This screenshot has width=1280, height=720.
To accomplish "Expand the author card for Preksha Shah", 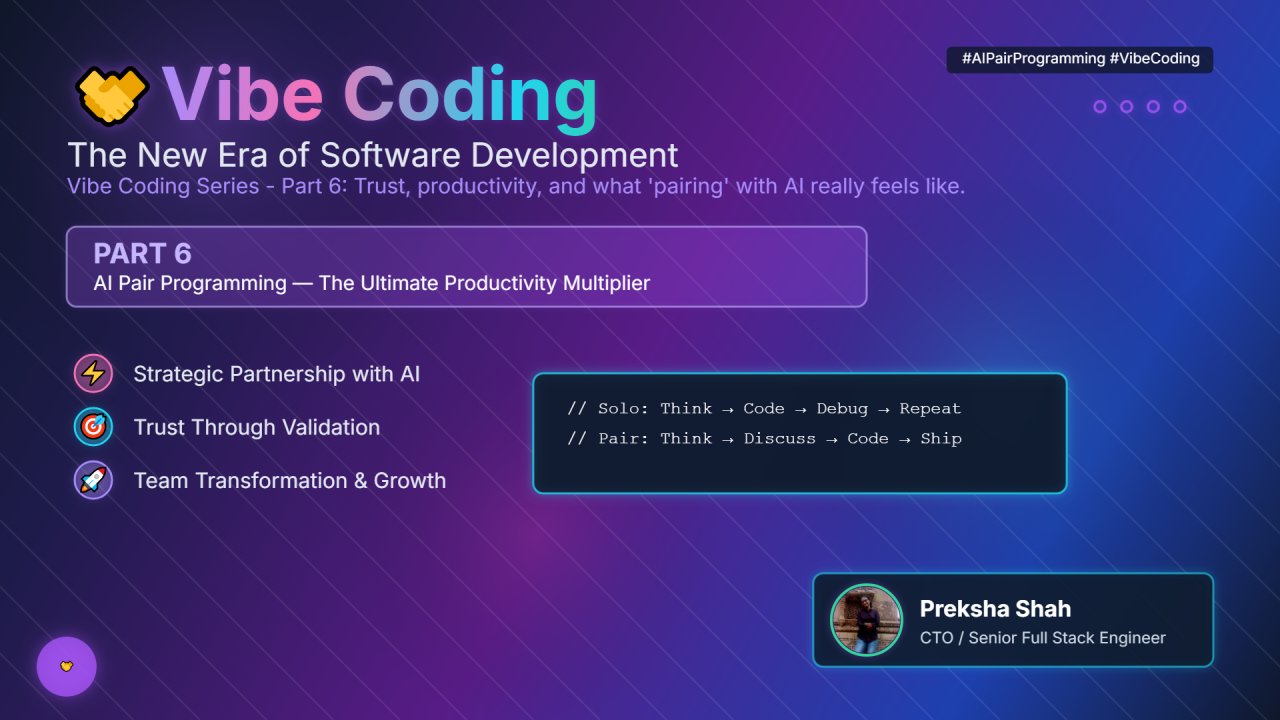I will (1014, 620).
